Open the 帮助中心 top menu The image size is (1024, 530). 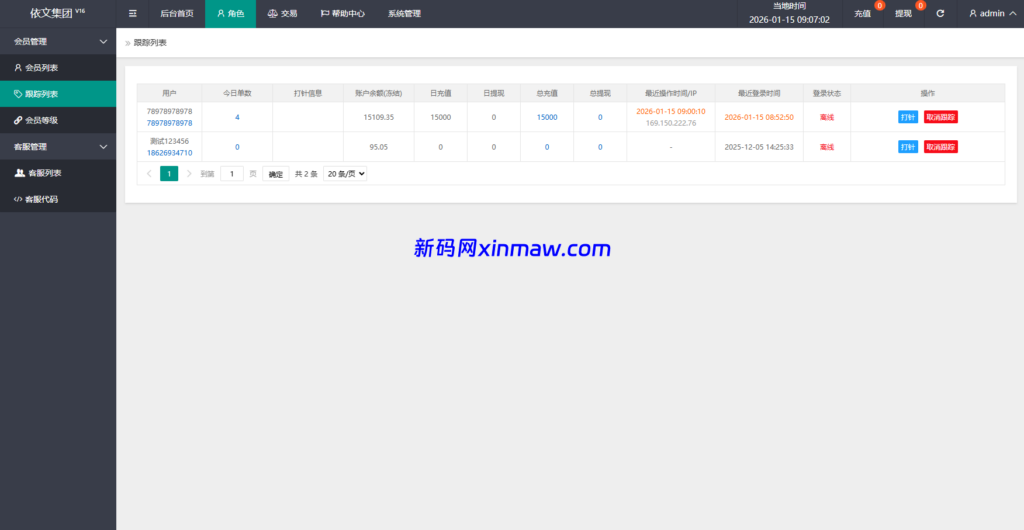(x=342, y=13)
